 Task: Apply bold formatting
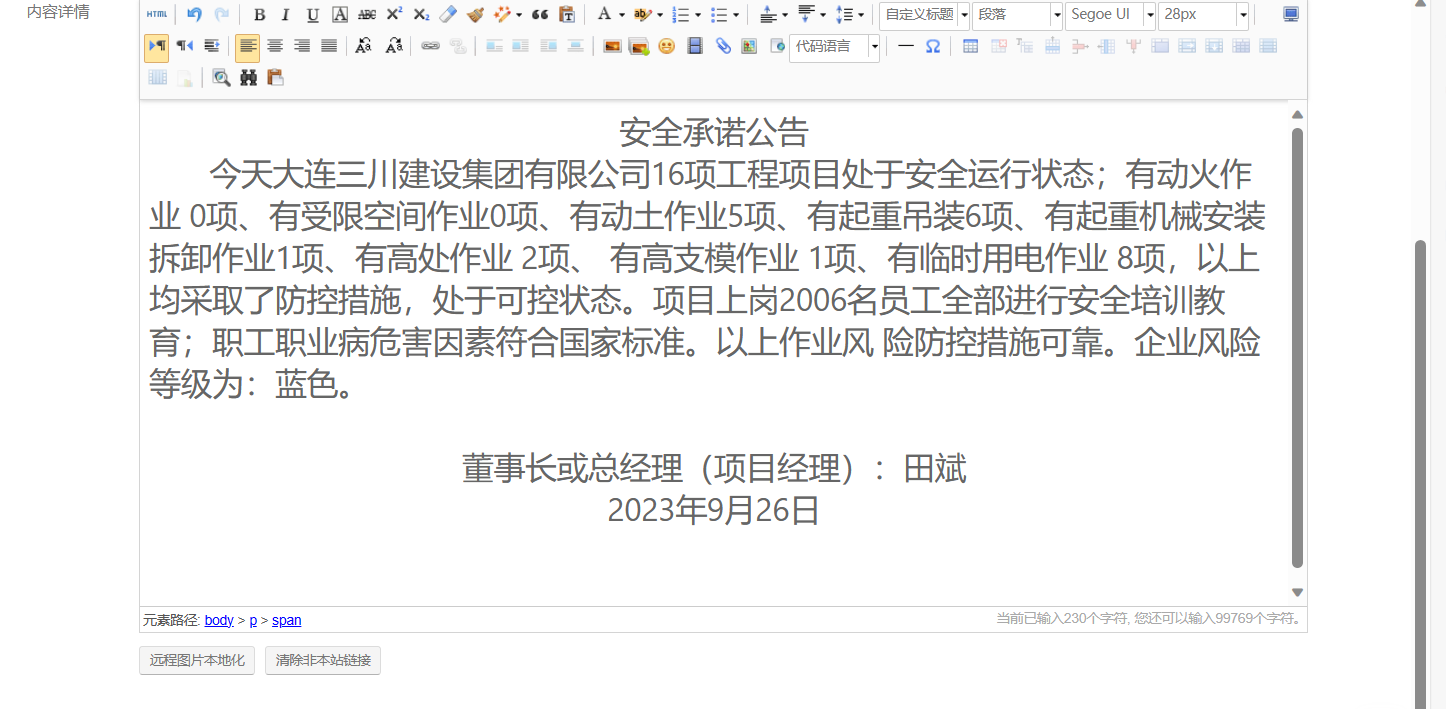[259, 15]
